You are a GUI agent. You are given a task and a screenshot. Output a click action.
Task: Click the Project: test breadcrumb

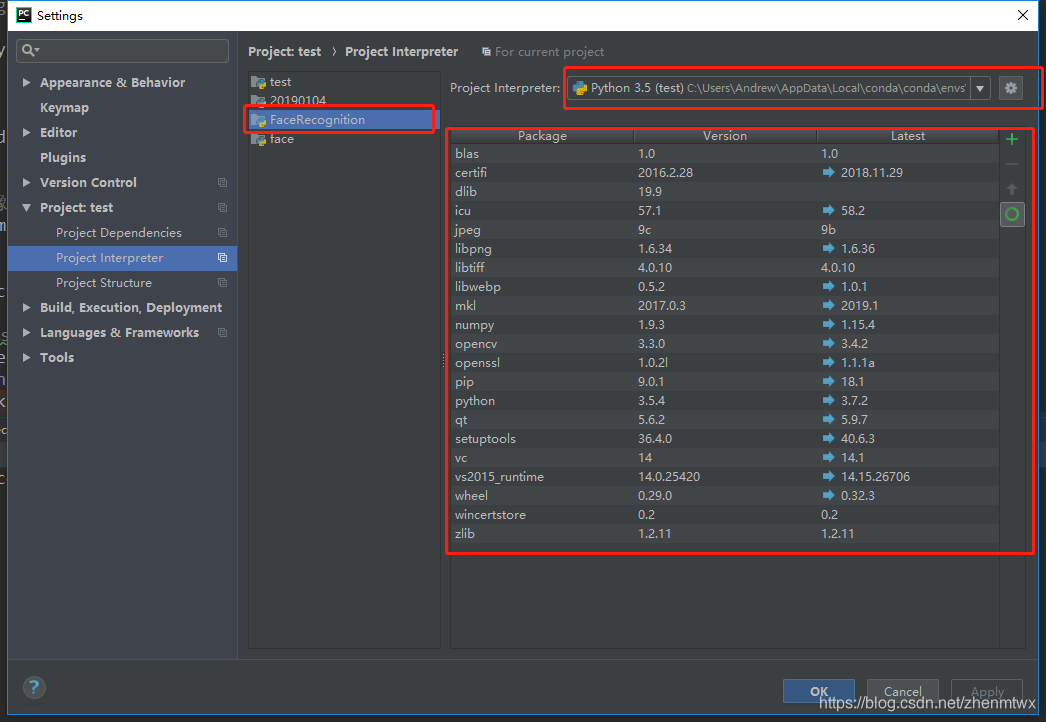[284, 51]
